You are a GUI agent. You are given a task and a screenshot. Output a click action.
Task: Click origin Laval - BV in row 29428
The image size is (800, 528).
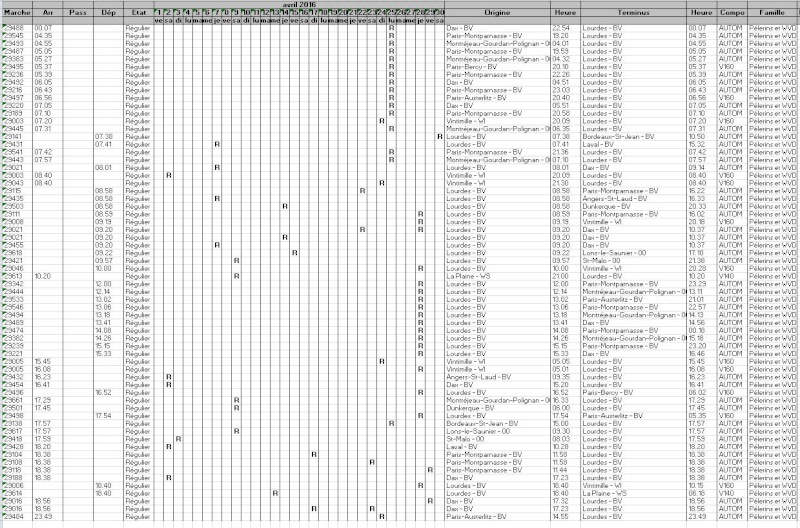click(x=462, y=447)
